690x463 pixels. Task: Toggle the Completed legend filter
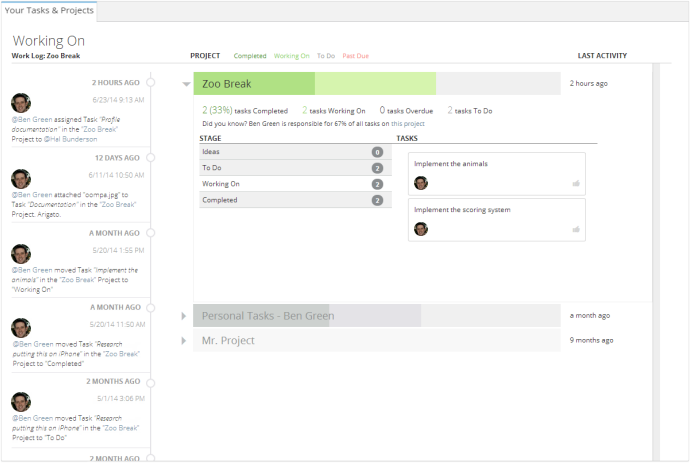coord(250,56)
